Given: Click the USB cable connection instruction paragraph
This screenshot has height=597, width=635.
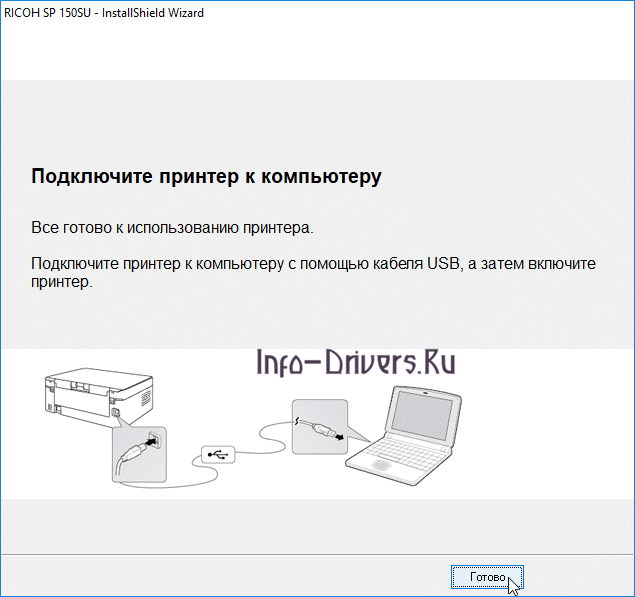Looking at the screenshot, I should pos(313,272).
